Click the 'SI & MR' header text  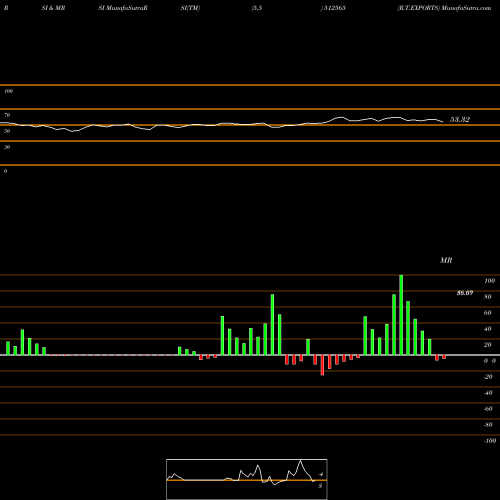(53, 8)
